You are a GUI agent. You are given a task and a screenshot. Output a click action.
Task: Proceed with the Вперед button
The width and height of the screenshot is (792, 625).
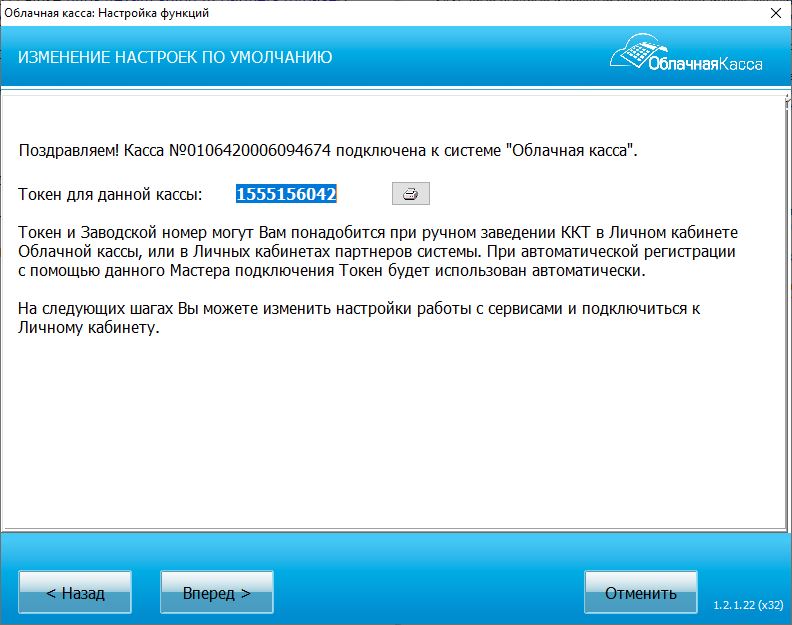(x=216, y=593)
